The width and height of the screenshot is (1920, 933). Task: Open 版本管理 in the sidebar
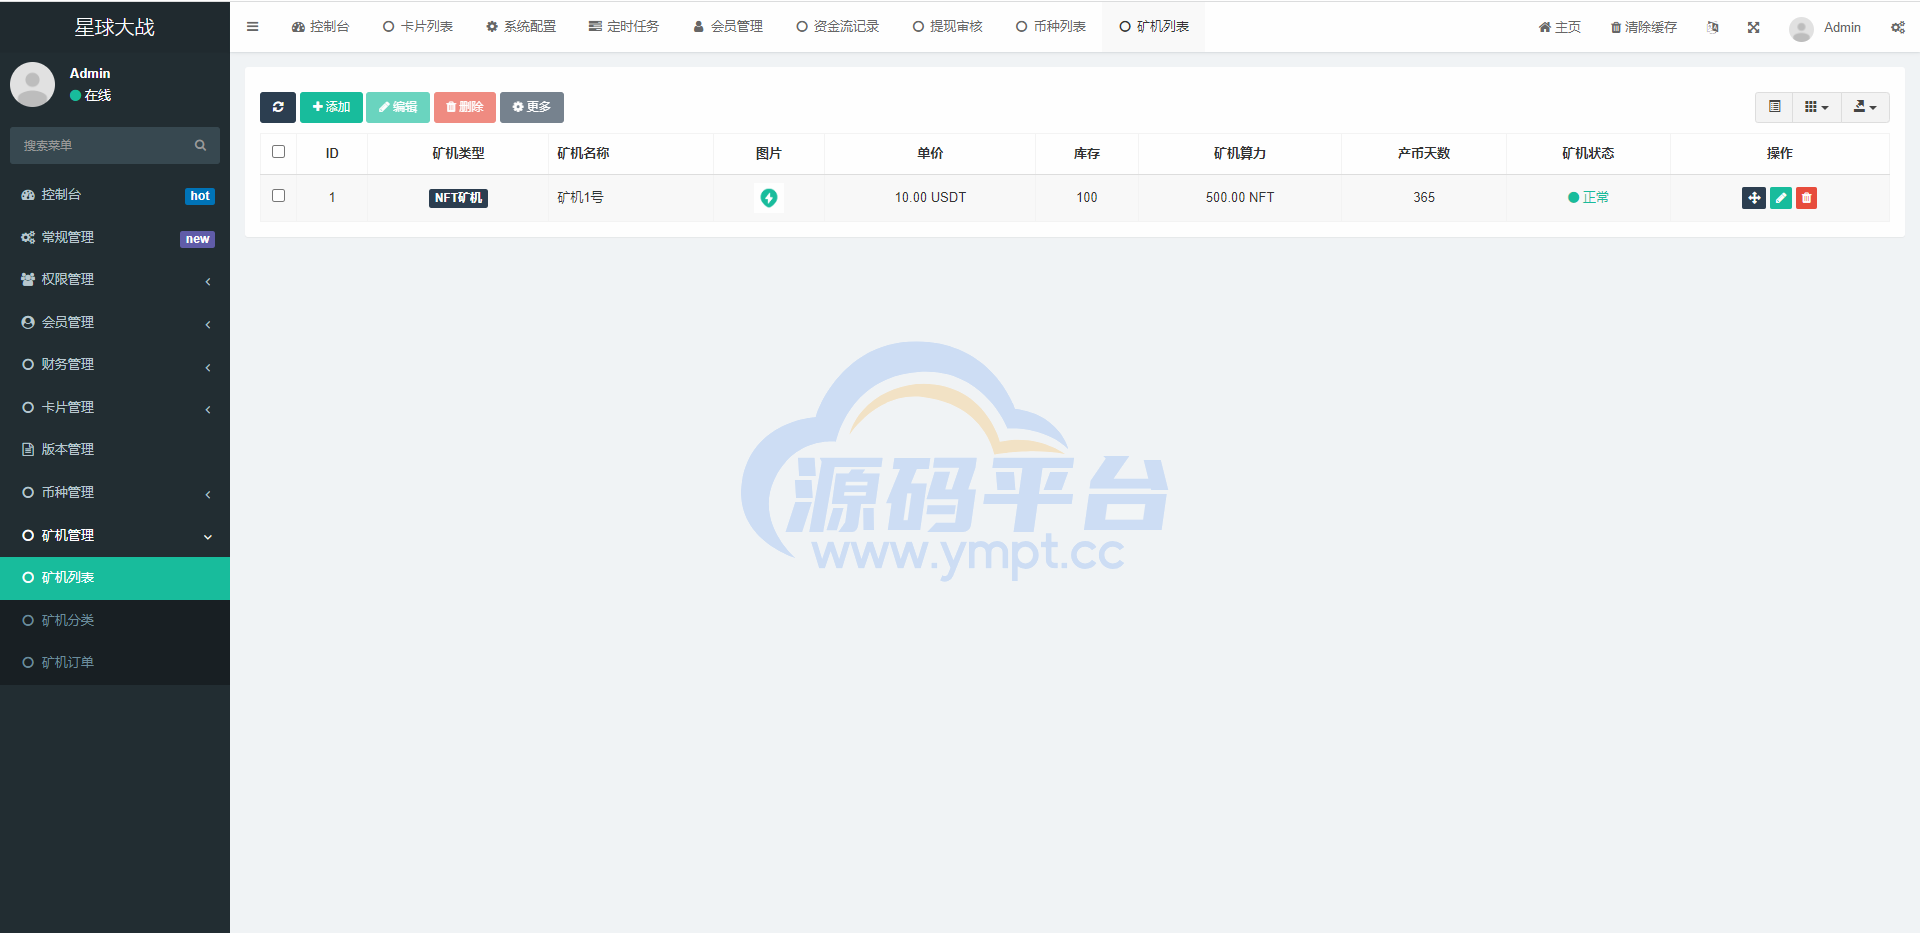pos(115,450)
